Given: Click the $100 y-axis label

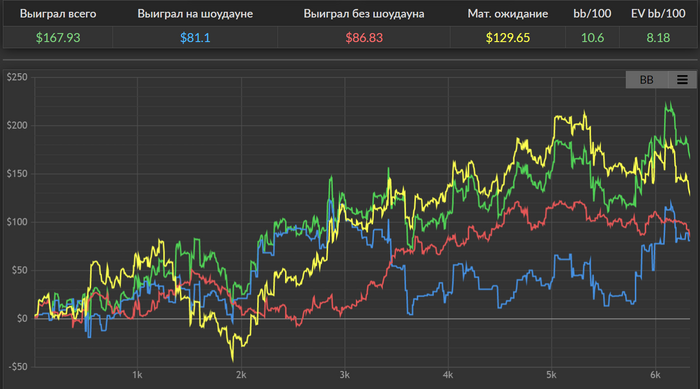Looking at the screenshot, I should [17, 222].
